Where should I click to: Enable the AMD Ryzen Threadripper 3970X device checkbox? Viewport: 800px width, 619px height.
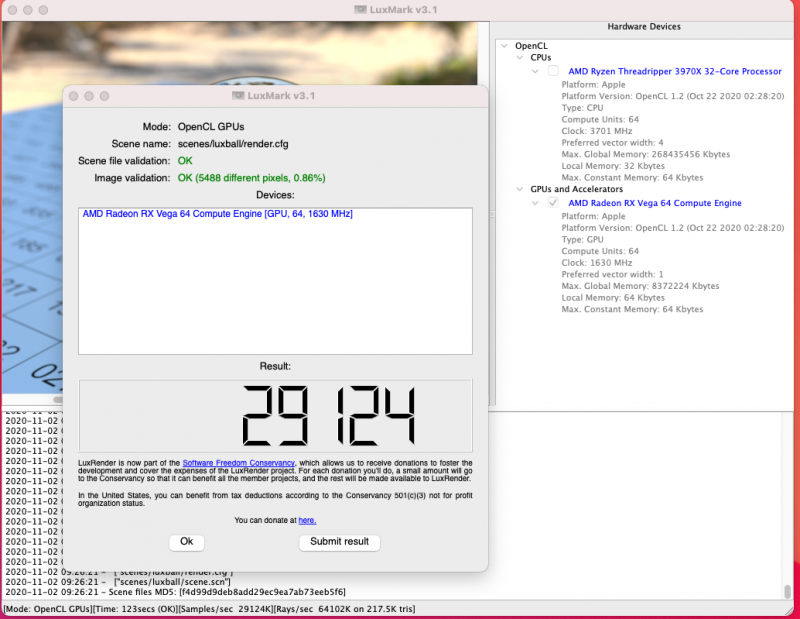553,71
